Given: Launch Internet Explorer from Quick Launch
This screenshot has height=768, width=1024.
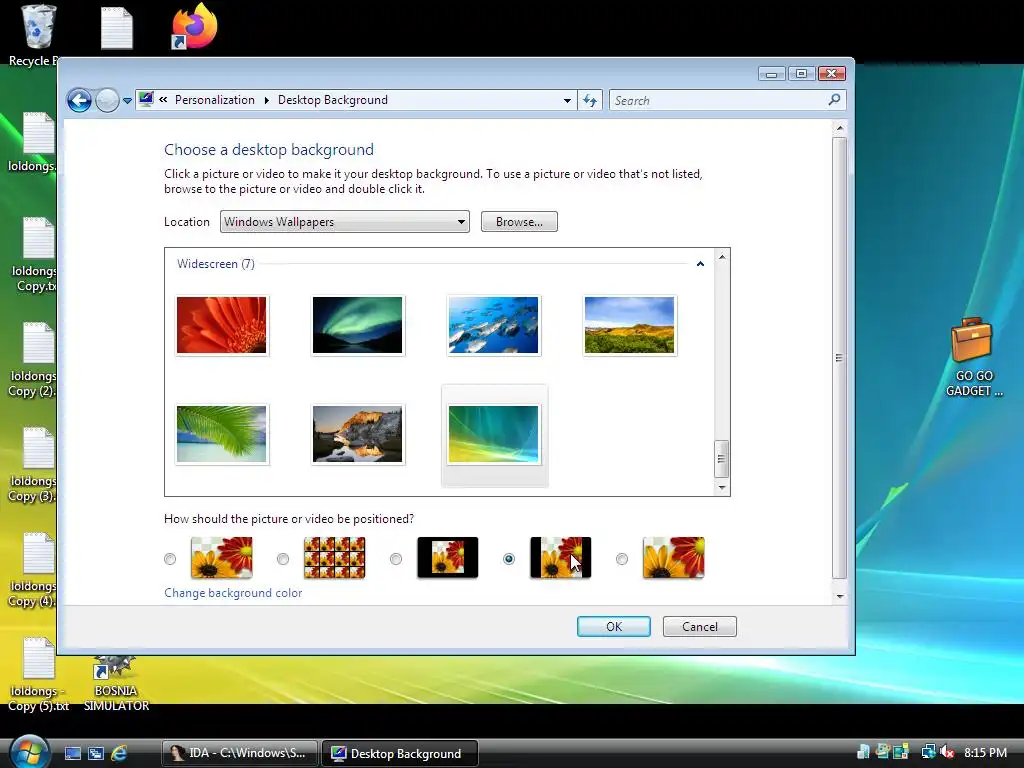Looking at the screenshot, I should pyautogui.click(x=119, y=753).
